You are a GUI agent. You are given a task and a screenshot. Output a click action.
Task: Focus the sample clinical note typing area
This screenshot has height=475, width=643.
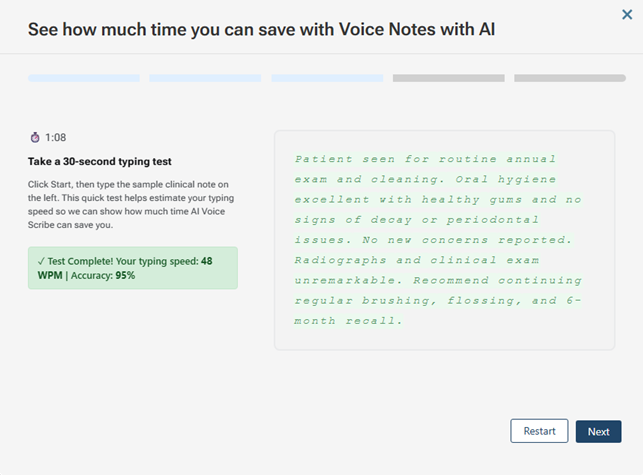click(444, 240)
